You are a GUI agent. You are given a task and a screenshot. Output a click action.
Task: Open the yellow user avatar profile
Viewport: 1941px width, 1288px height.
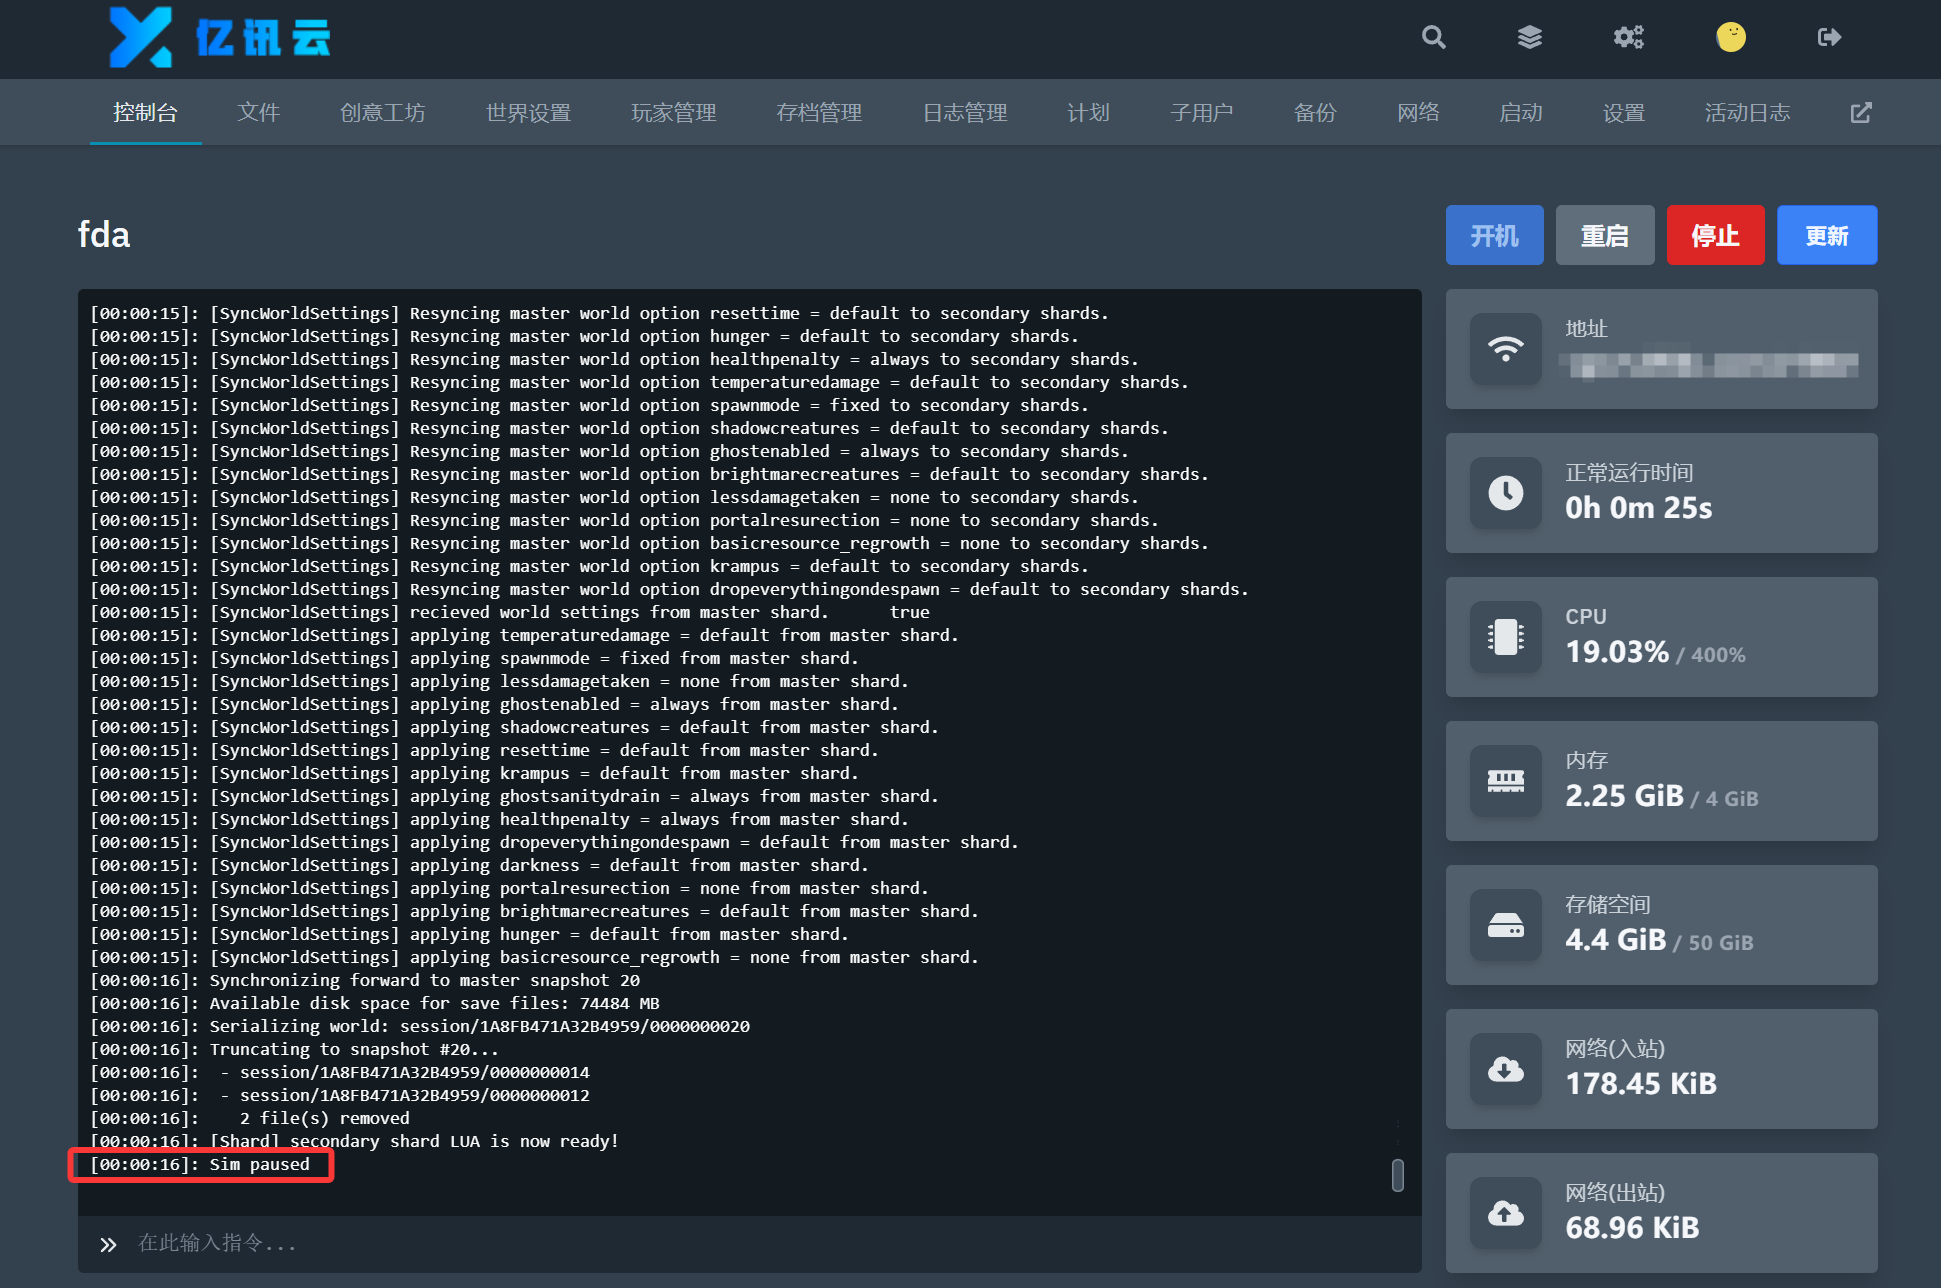coord(1730,37)
